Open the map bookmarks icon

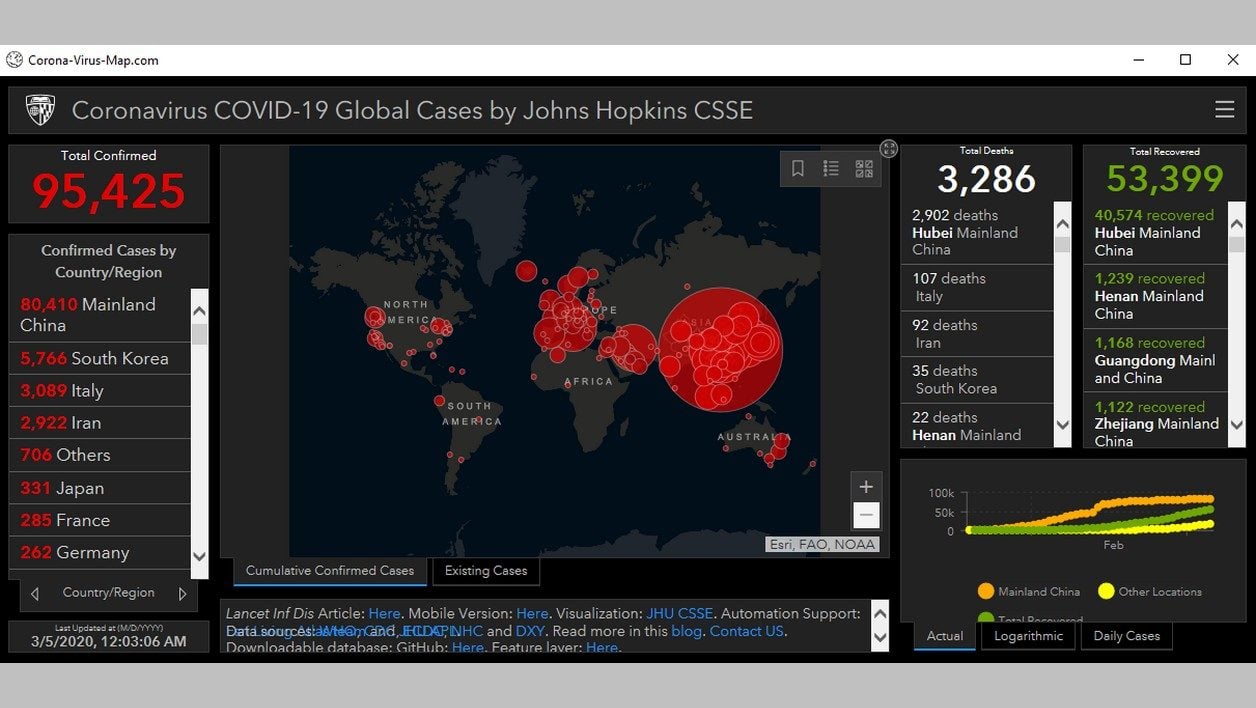click(x=798, y=169)
